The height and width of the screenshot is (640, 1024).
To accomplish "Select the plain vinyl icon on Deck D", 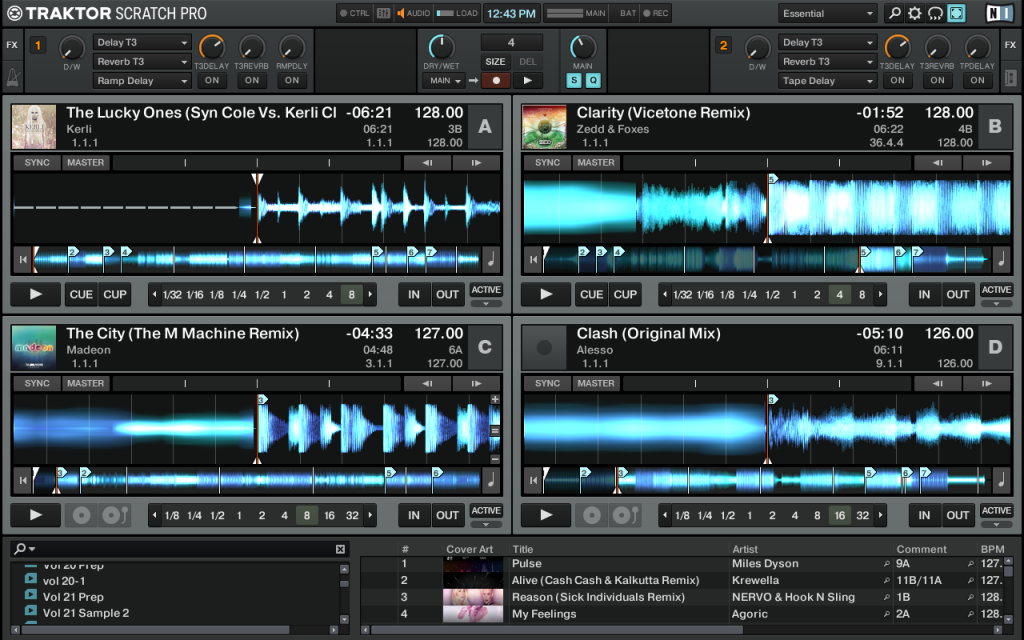I will (x=592, y=515).
